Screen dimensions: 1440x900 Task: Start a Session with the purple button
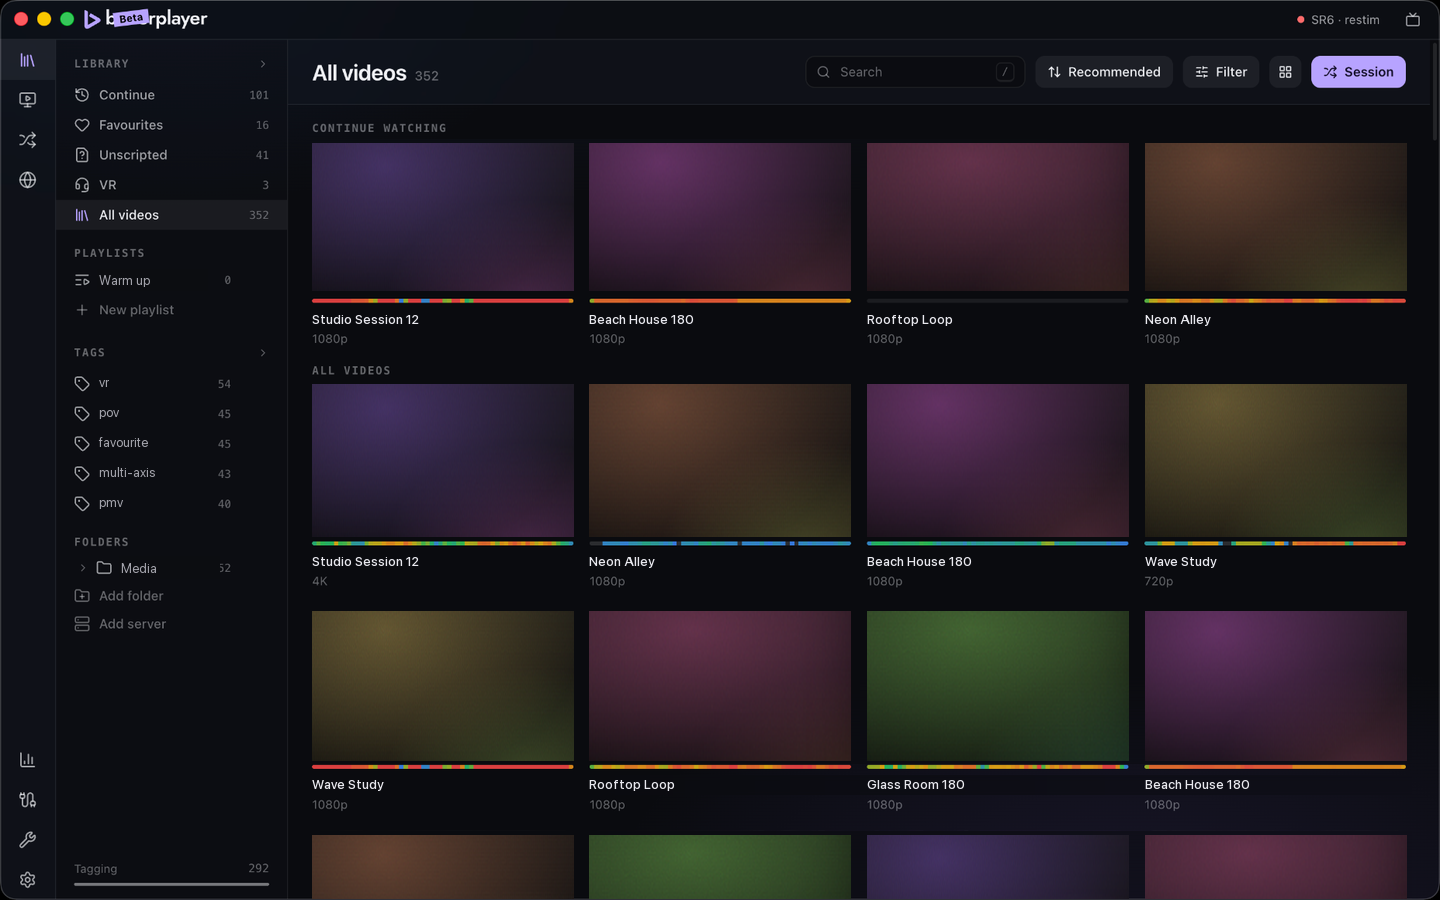pyautogui.click(x=1358, y=72)
